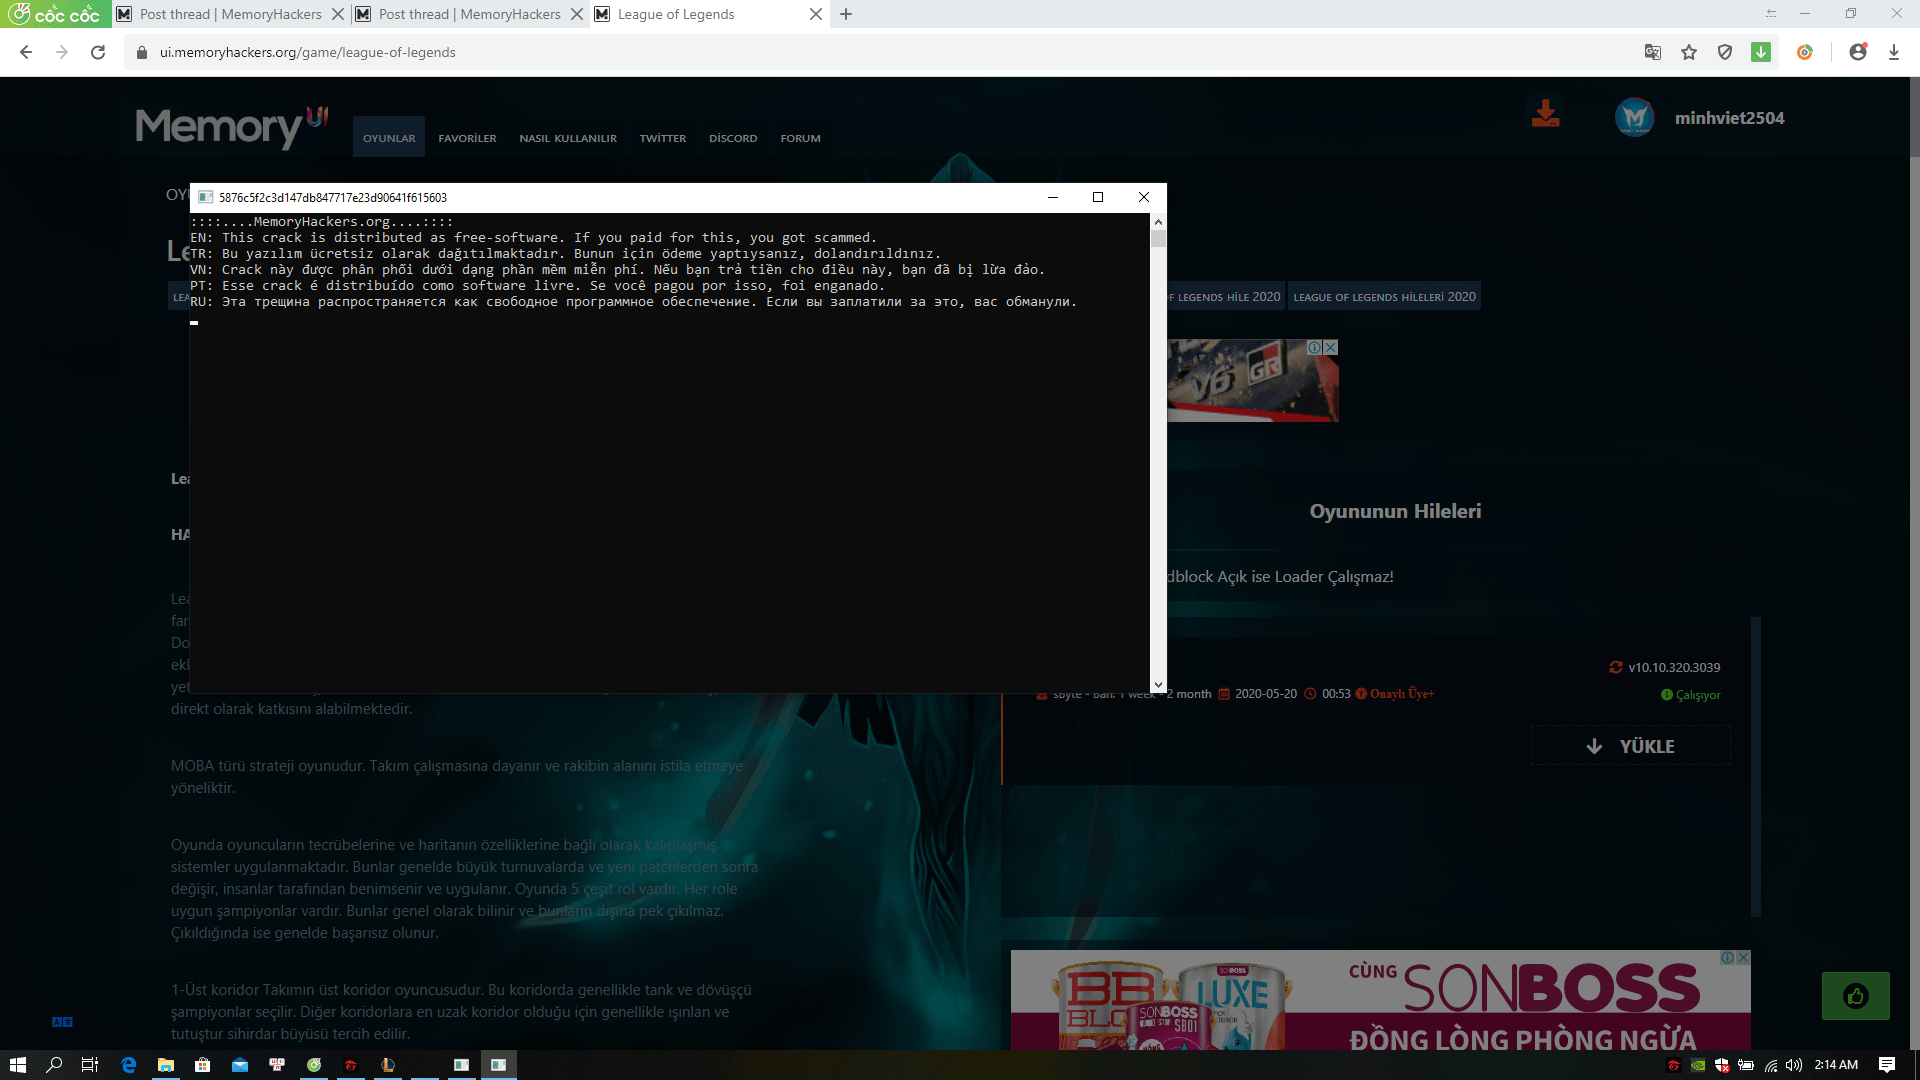This screenshot has height=1080, width=1920.
Task: Open a new browser tab
Action: click(846, 14)
